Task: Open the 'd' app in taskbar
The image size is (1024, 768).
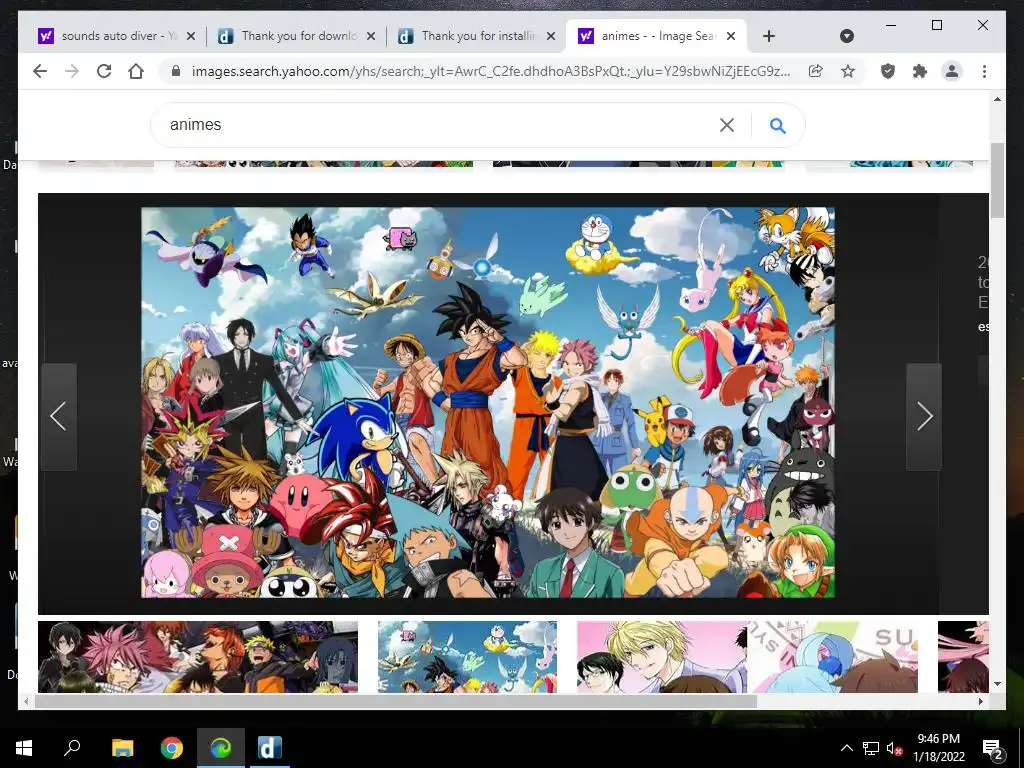Action: point(269,748)
